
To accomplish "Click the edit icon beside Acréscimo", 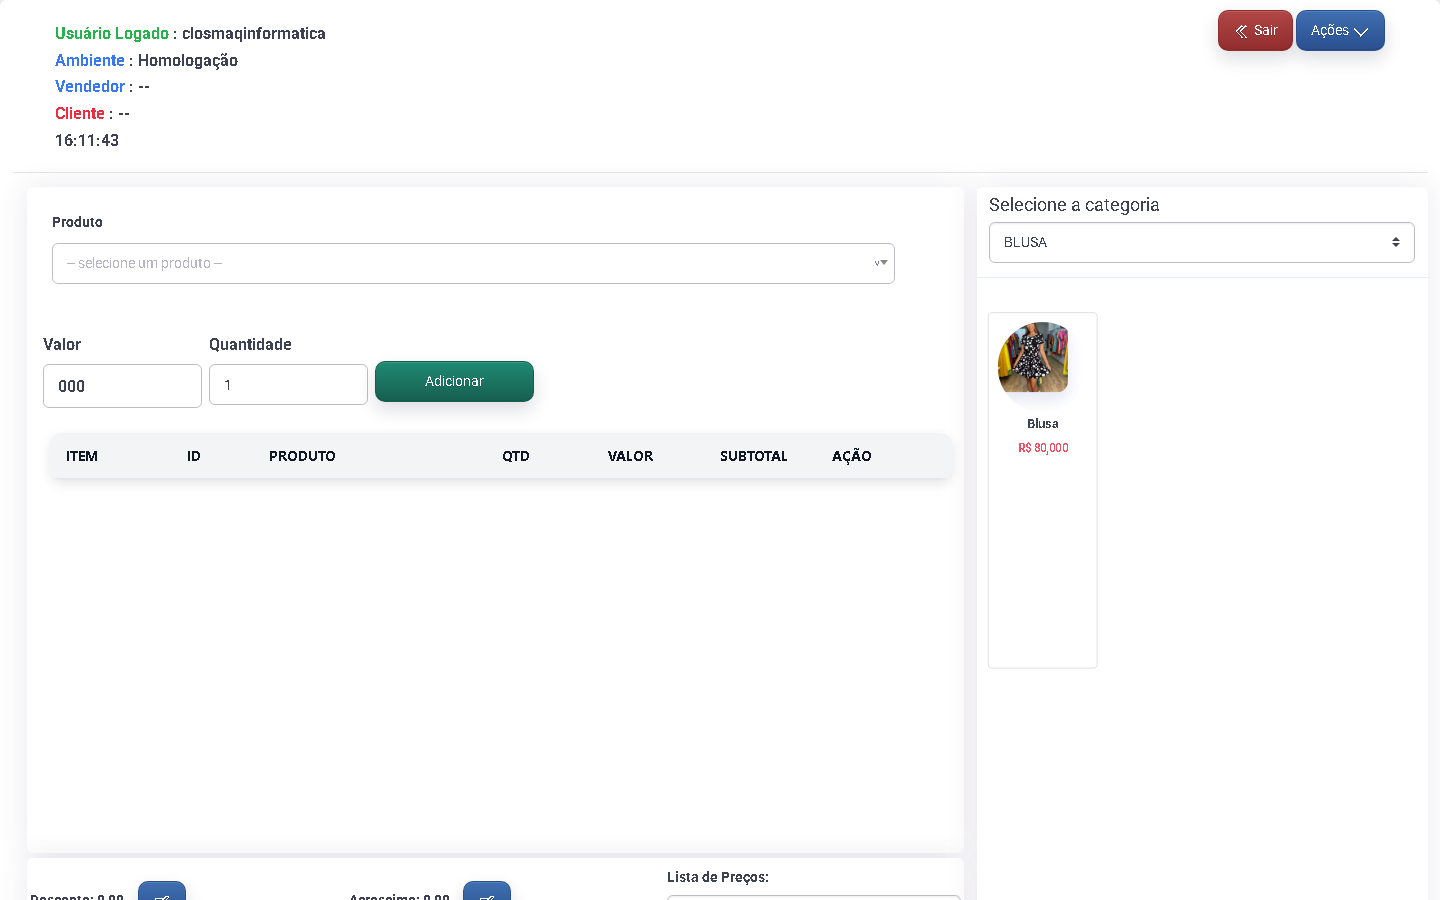I will (487, 892).
